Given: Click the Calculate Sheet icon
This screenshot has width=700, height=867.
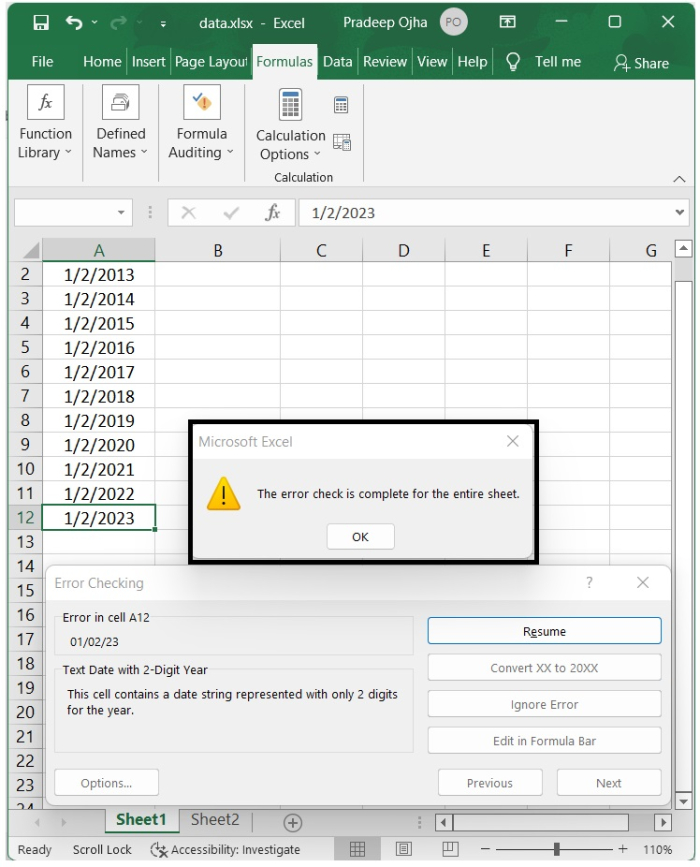Looking at the screenshot, I should [x=342, y=142].
